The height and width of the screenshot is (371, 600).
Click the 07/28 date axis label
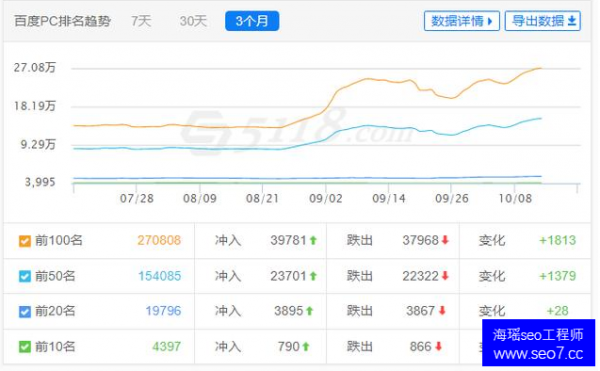pyautogui.click(x=137, y=198)
